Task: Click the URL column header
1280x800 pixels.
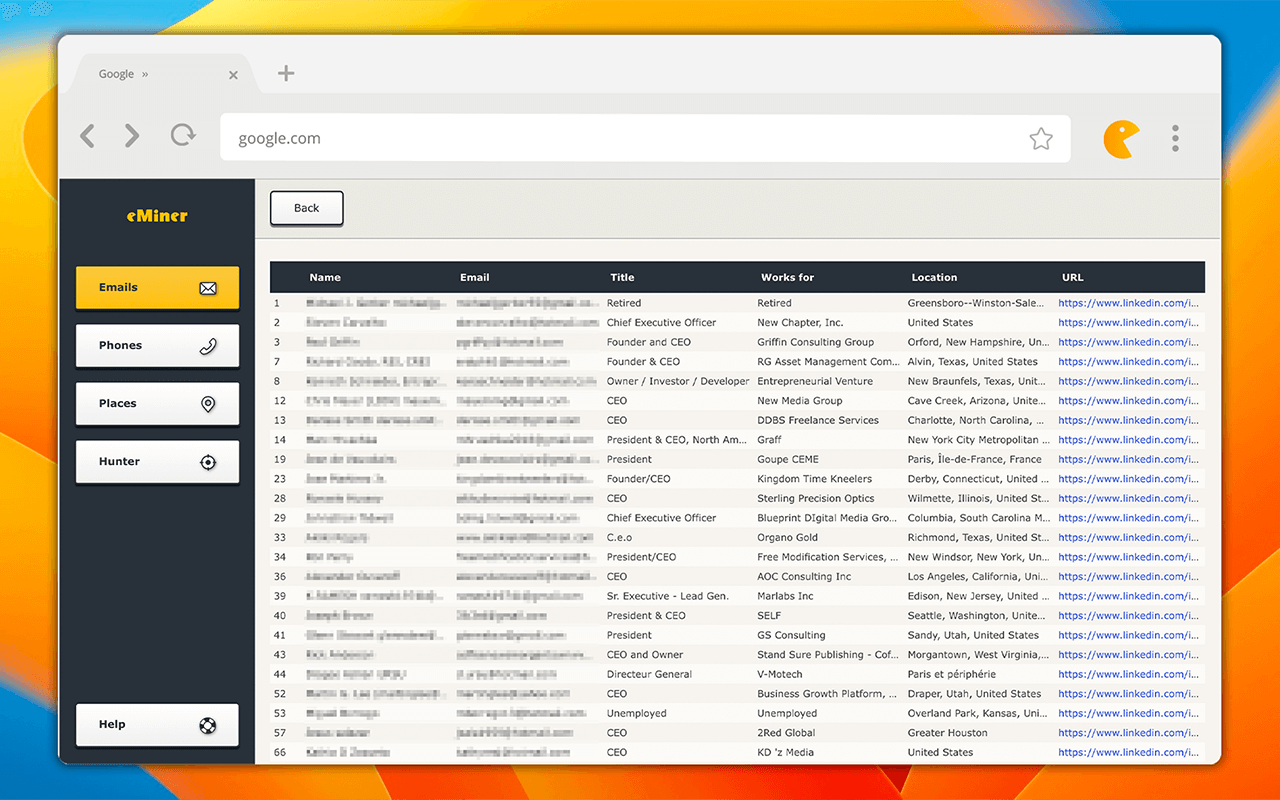Action: pos(1072,277)
